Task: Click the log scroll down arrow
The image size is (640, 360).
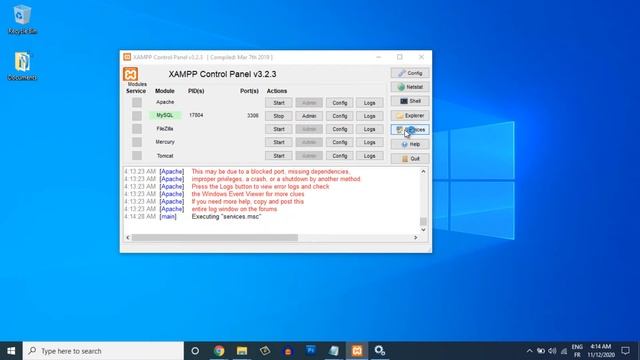Action: [423, 229]
